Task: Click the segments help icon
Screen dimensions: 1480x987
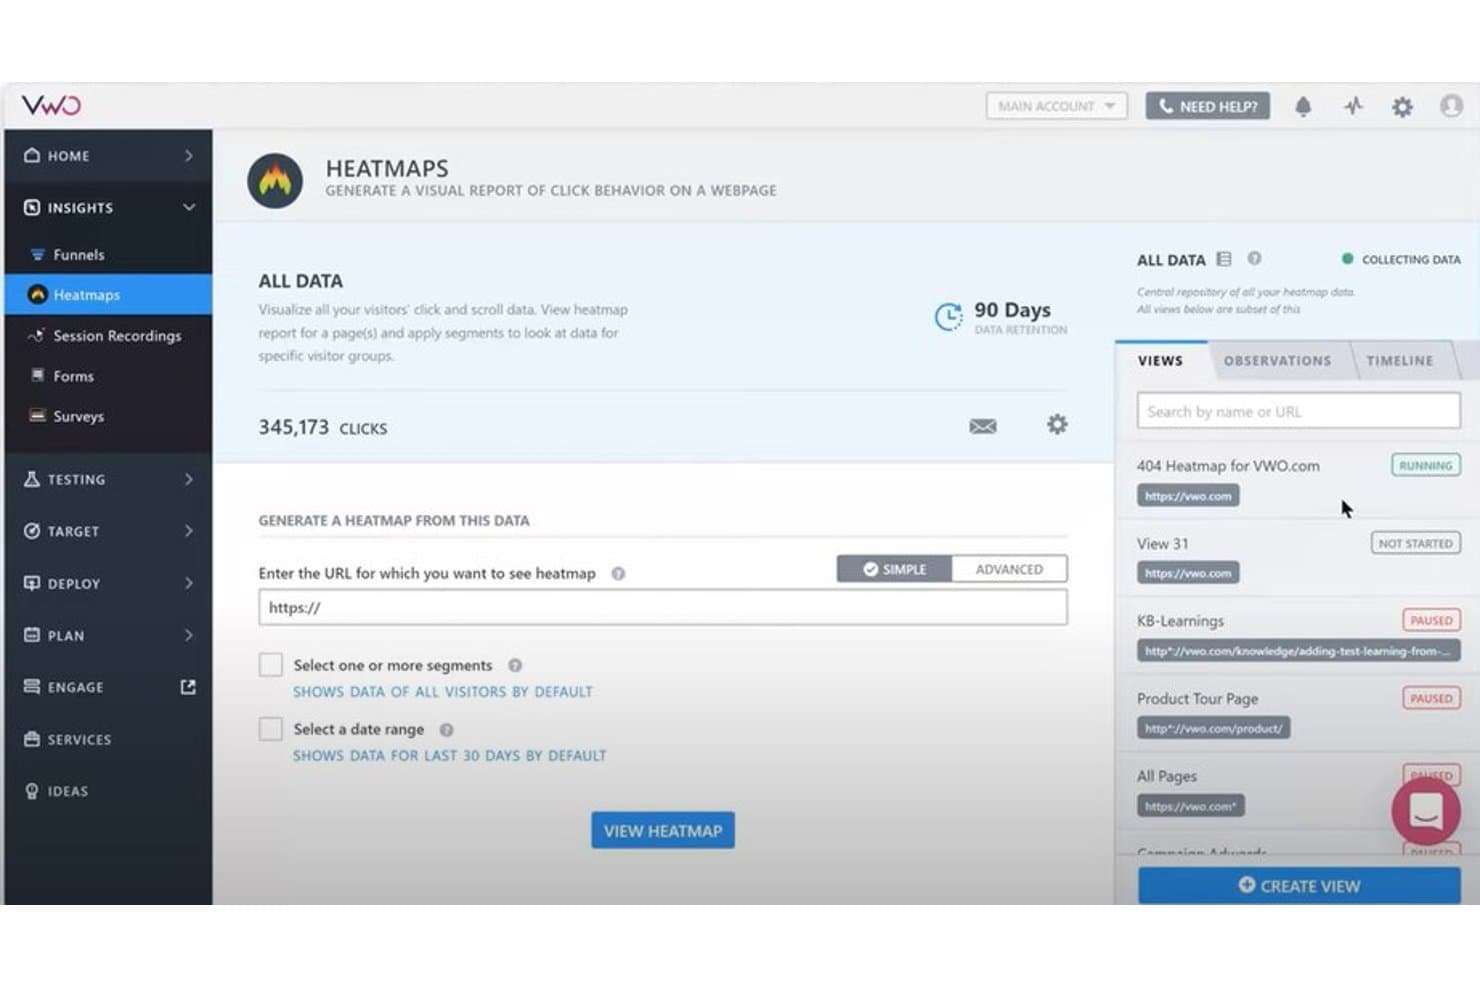Action: coord(515,665)
